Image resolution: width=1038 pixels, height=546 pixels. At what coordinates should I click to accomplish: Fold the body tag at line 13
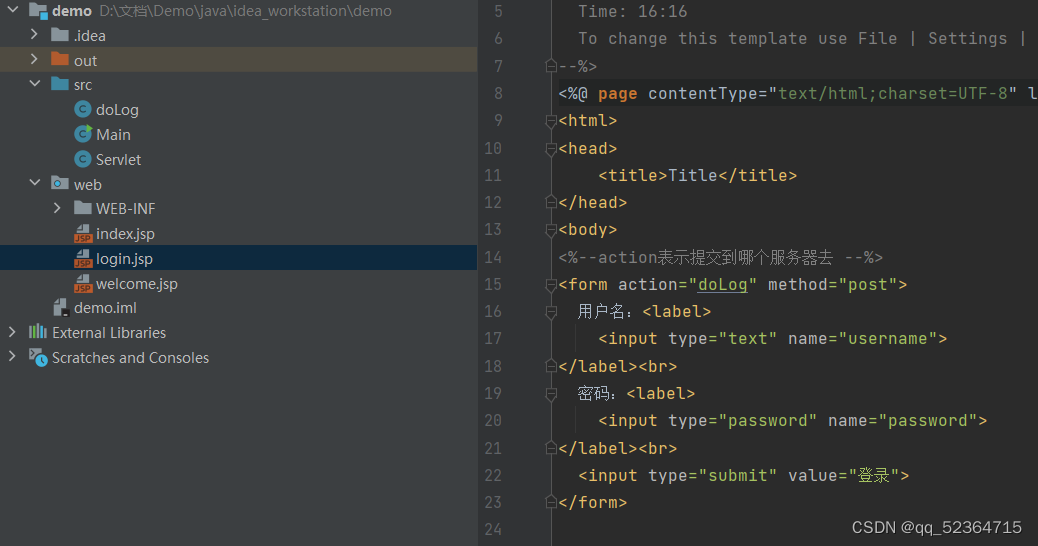coord(551,230)
